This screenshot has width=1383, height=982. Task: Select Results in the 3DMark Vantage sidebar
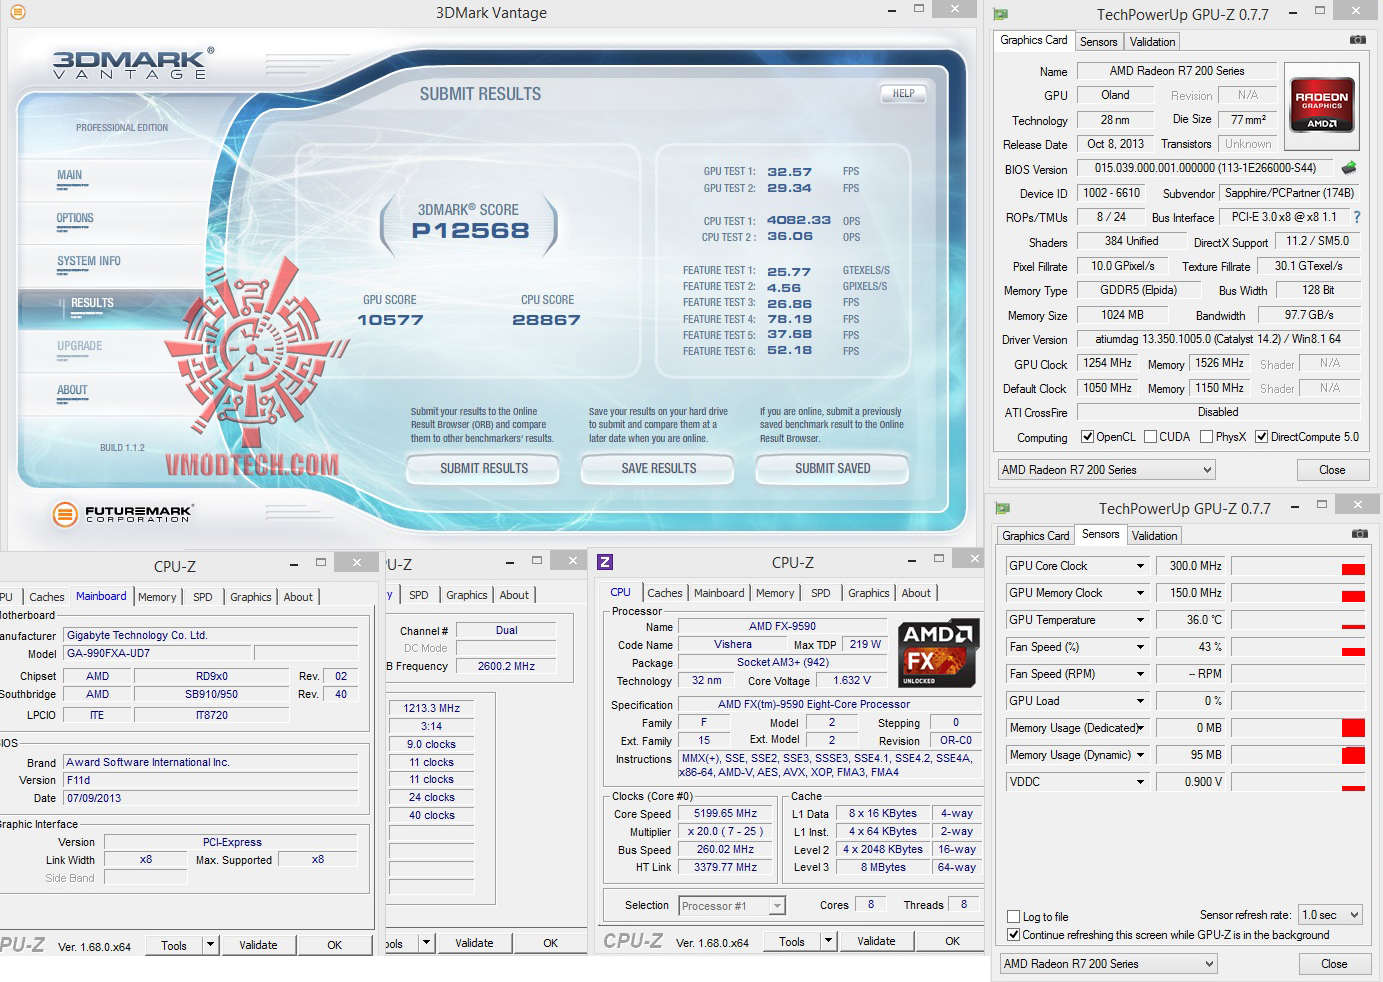pos(92,304)
